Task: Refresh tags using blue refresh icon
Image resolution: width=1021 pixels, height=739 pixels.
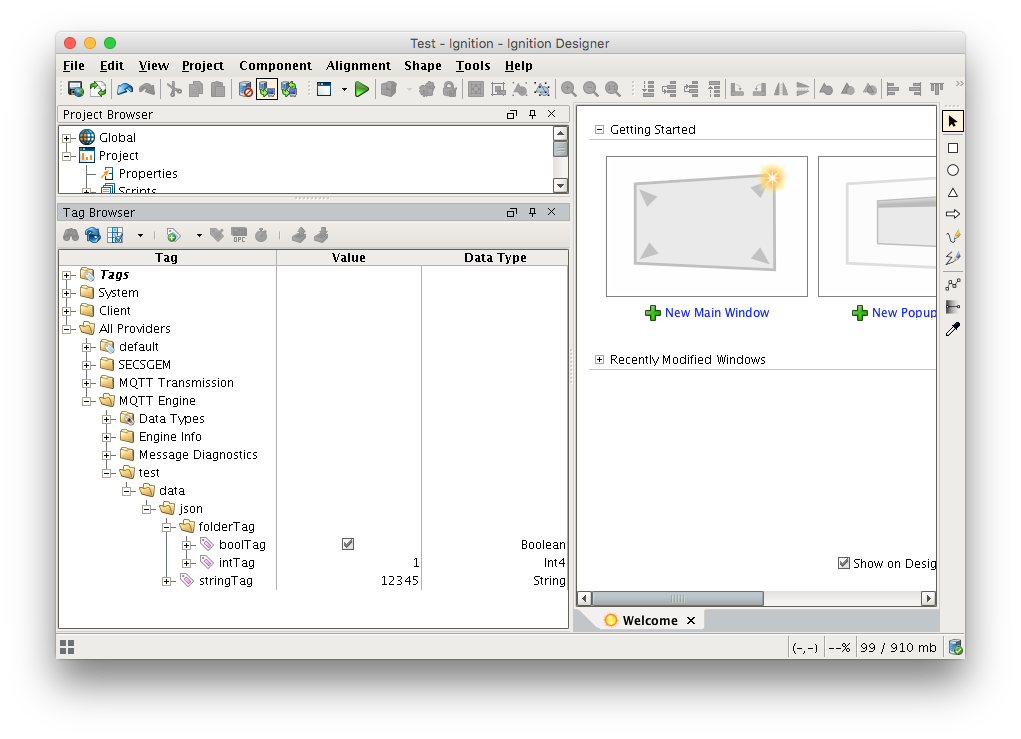Action: 93,235
